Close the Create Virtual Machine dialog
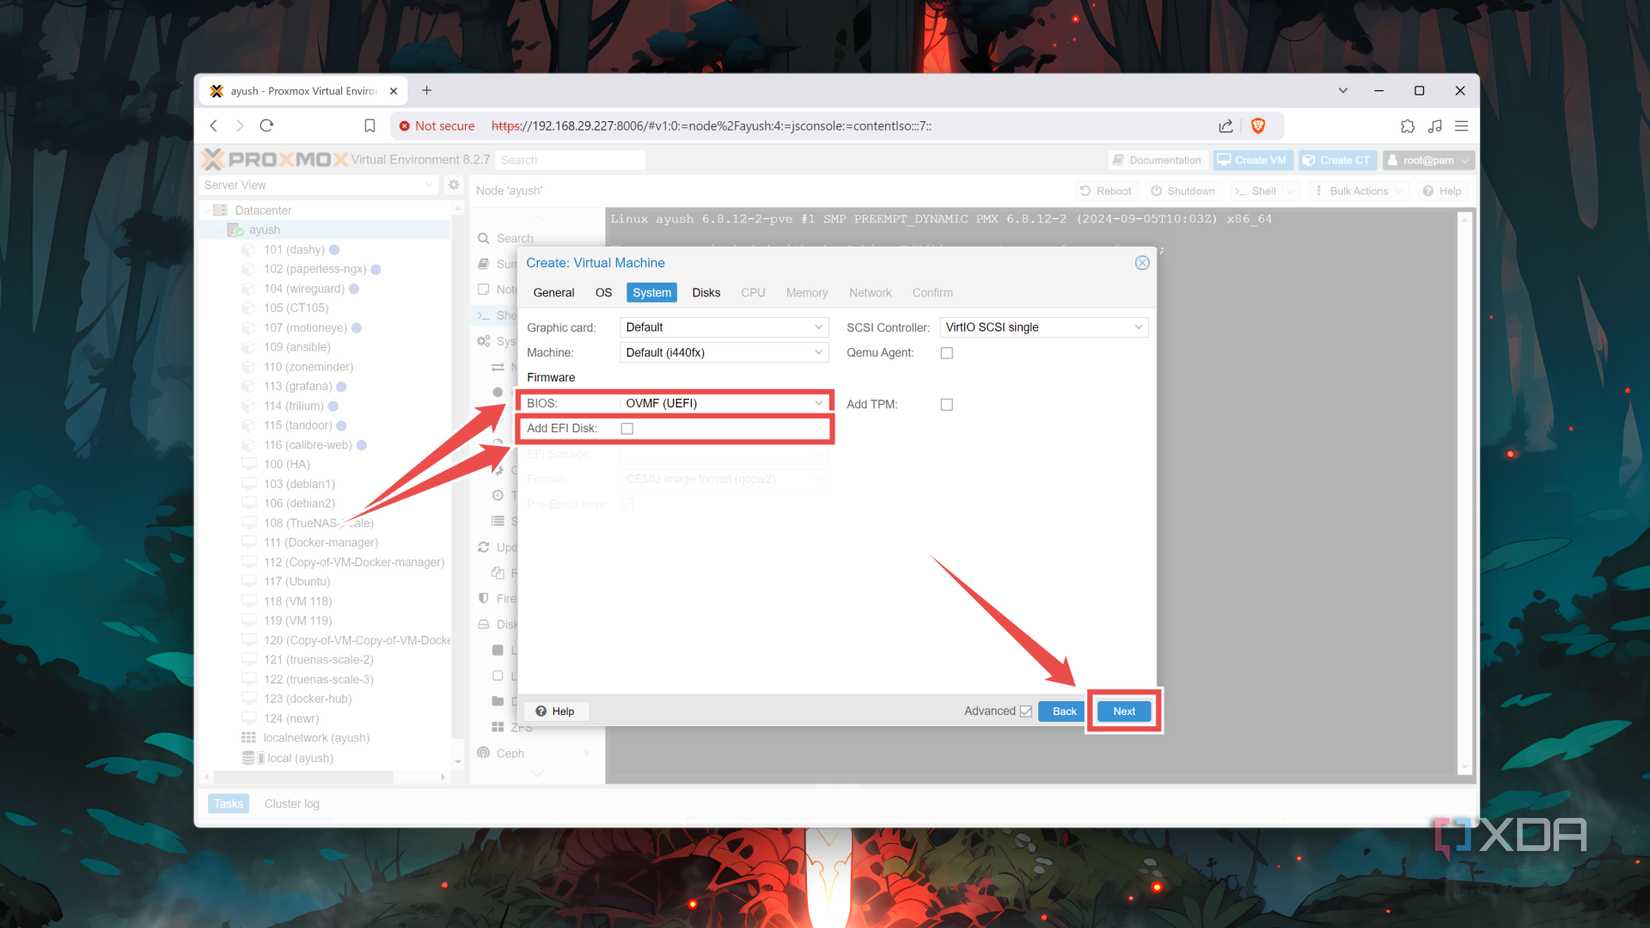Viewport: 1650px width, 928px height. [1142, 263]
